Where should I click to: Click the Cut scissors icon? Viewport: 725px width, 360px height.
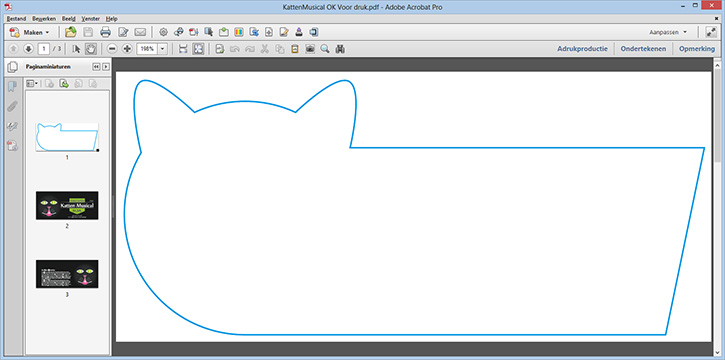(264, 49)
